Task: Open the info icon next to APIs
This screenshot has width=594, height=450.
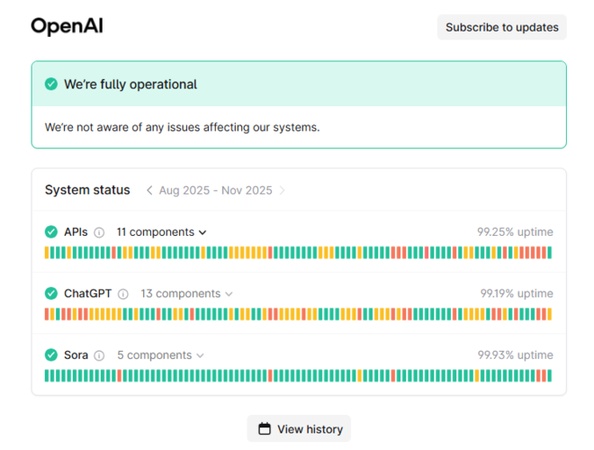Action: click(x=99, y=232)
